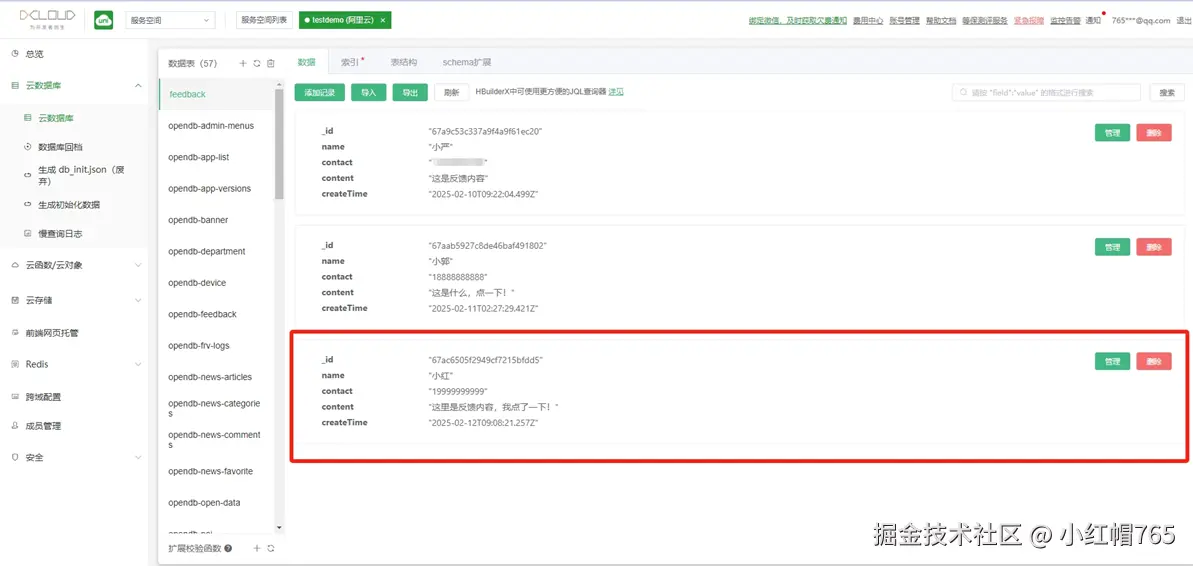Viewport: 1193px width, 566px height.
Task: Click the 刷新 button
Action: click(x=452, y=92)
